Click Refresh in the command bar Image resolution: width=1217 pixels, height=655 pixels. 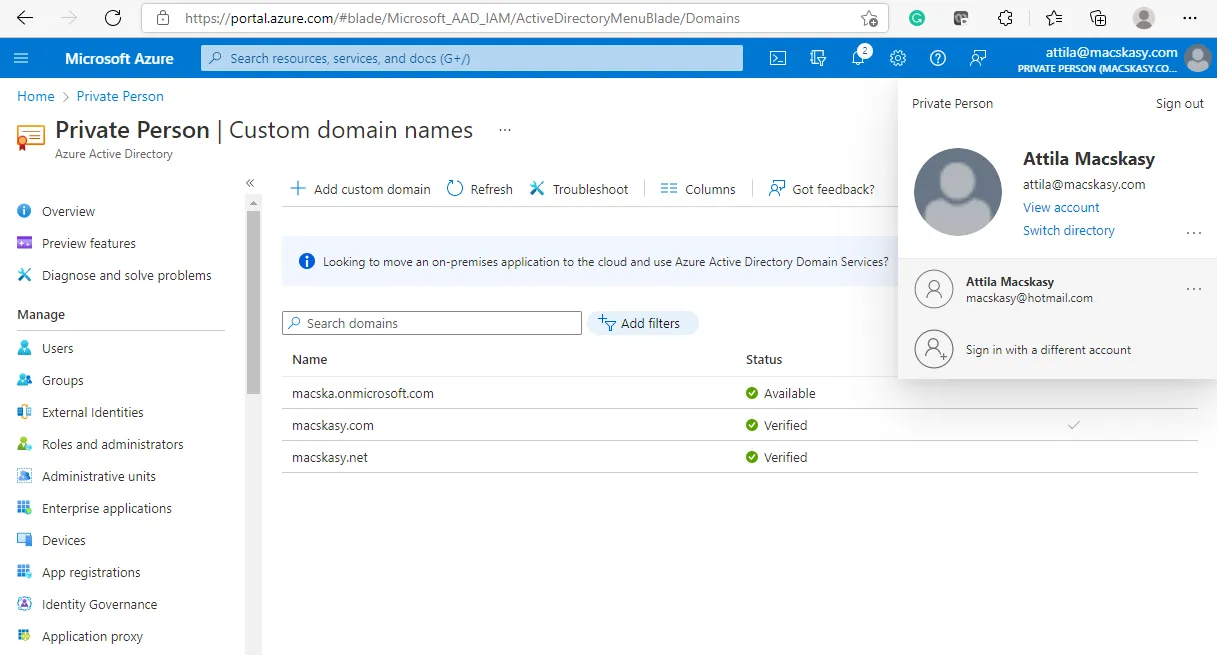point(479,189)
